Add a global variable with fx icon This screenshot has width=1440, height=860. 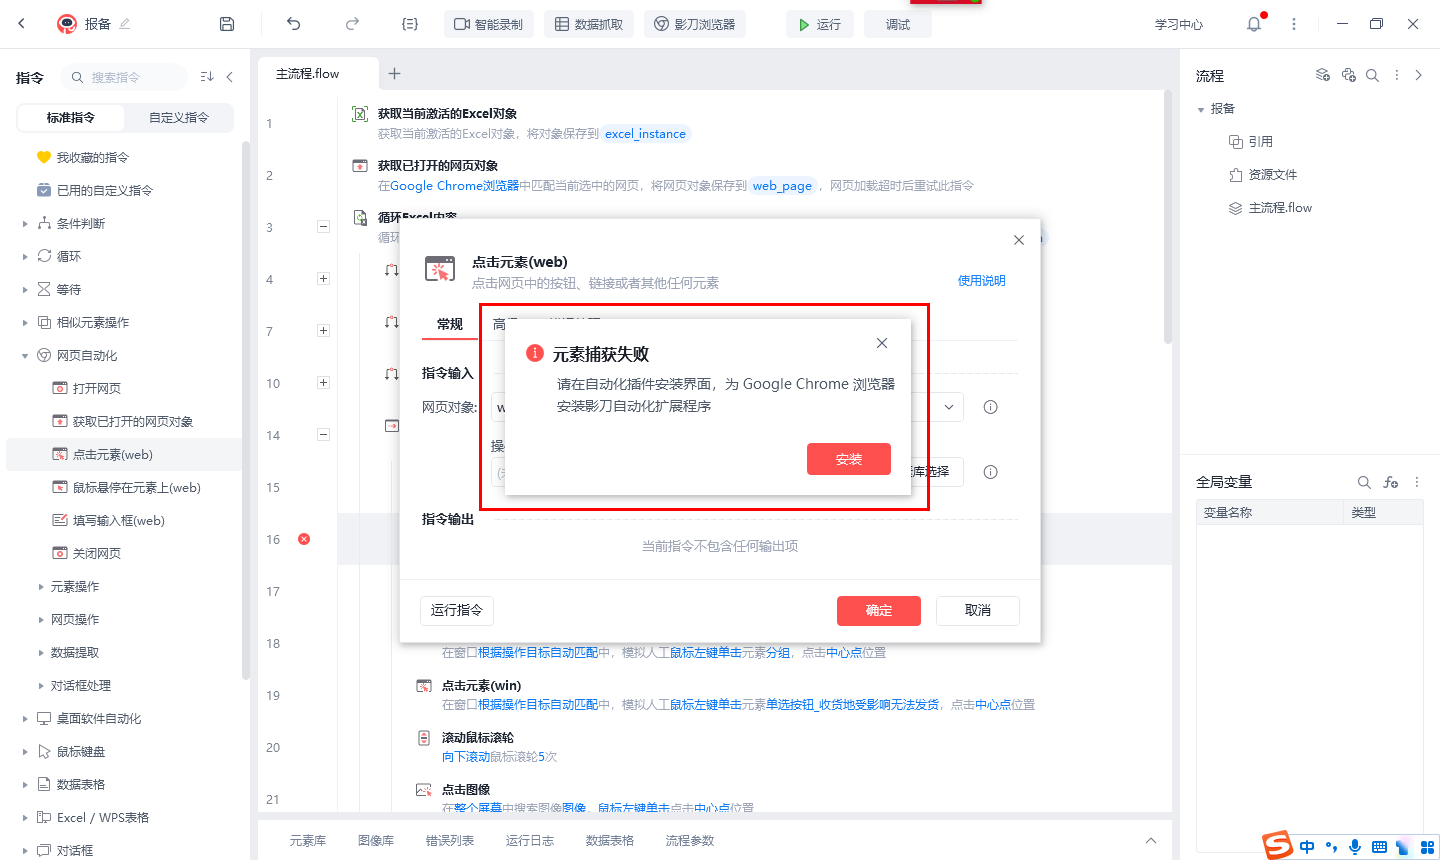pos(1391,482)
